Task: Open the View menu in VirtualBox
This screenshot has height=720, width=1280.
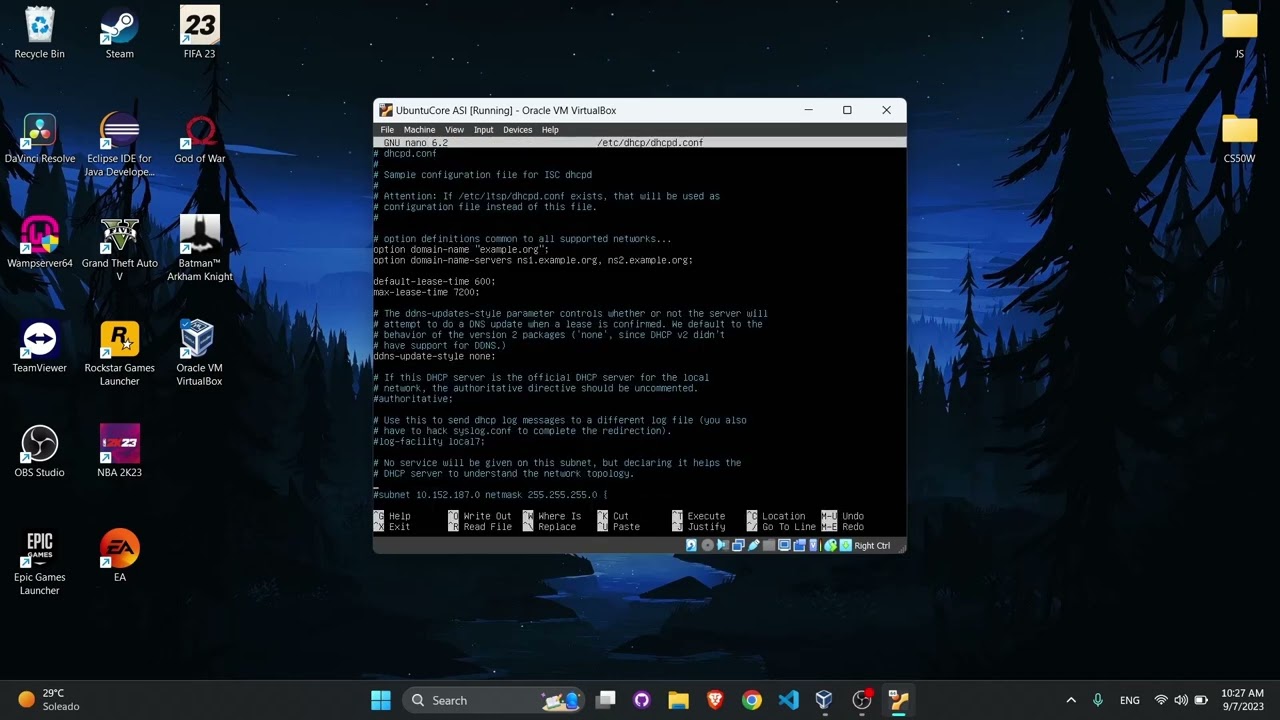Action: tap(454, 130)
